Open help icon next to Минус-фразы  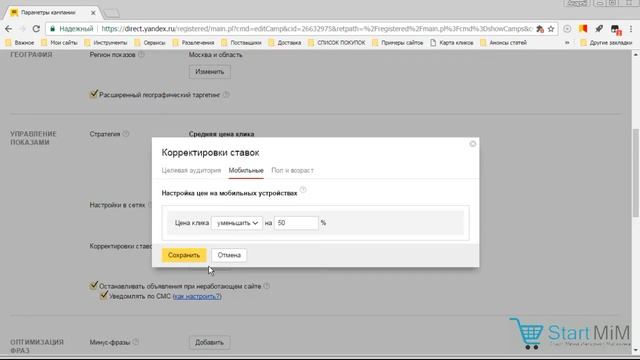coord(136,342)
